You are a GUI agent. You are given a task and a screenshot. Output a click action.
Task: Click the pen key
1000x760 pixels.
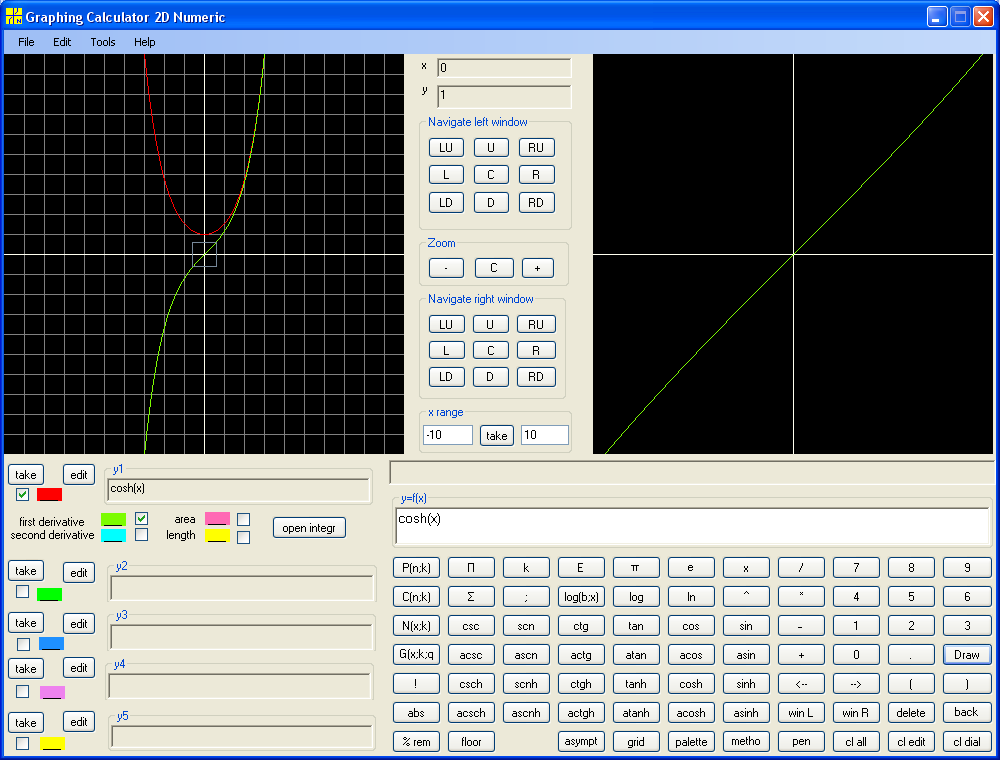coord(801,742)
